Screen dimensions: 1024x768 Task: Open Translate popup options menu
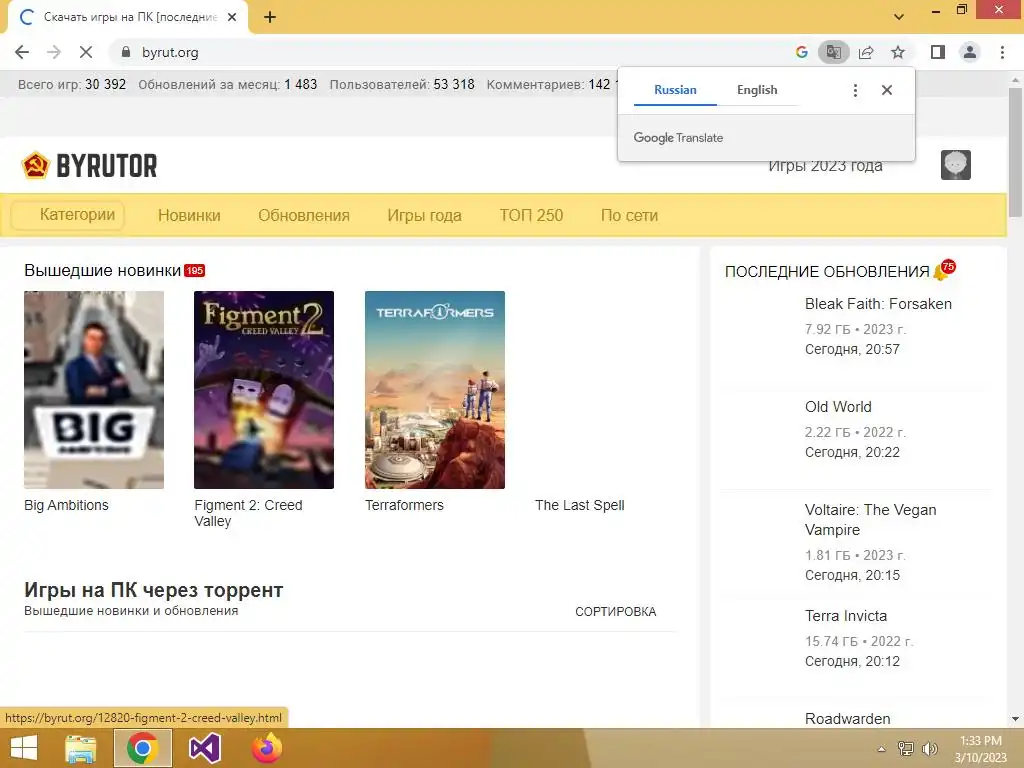855,90
